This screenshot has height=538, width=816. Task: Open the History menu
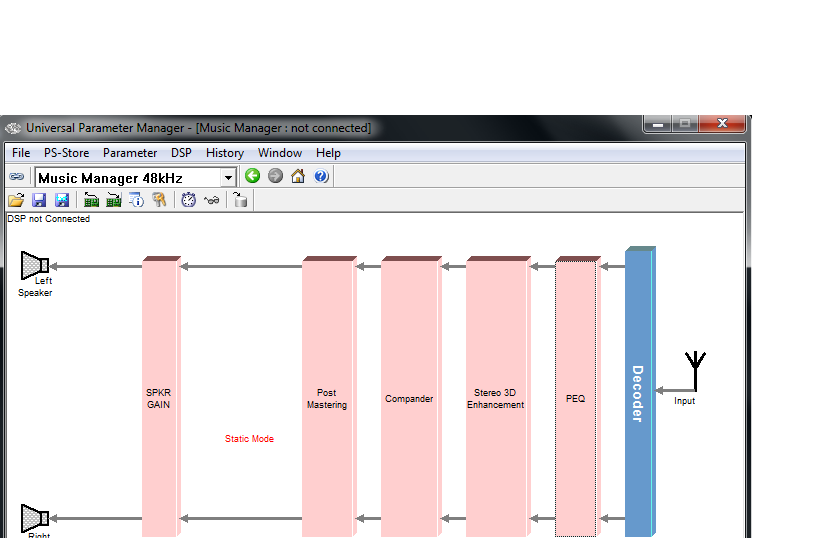(225, 153)
